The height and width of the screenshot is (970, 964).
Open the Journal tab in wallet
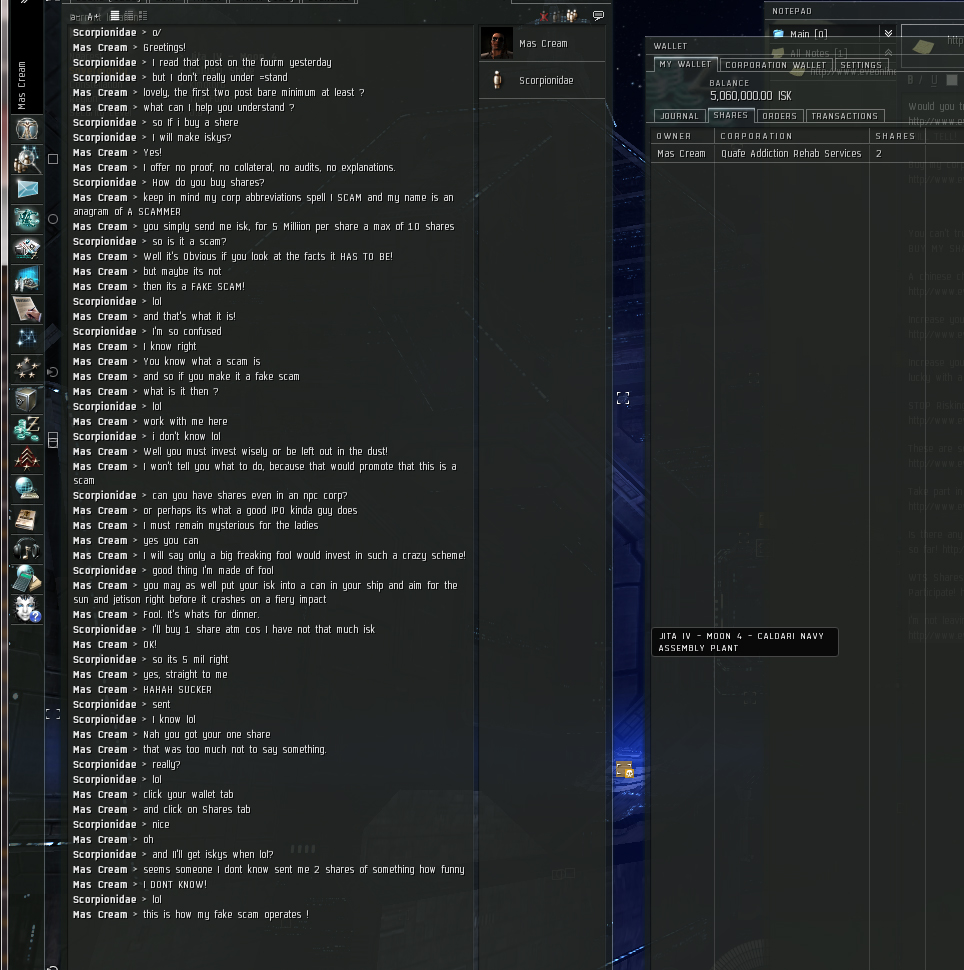point(679,116)
